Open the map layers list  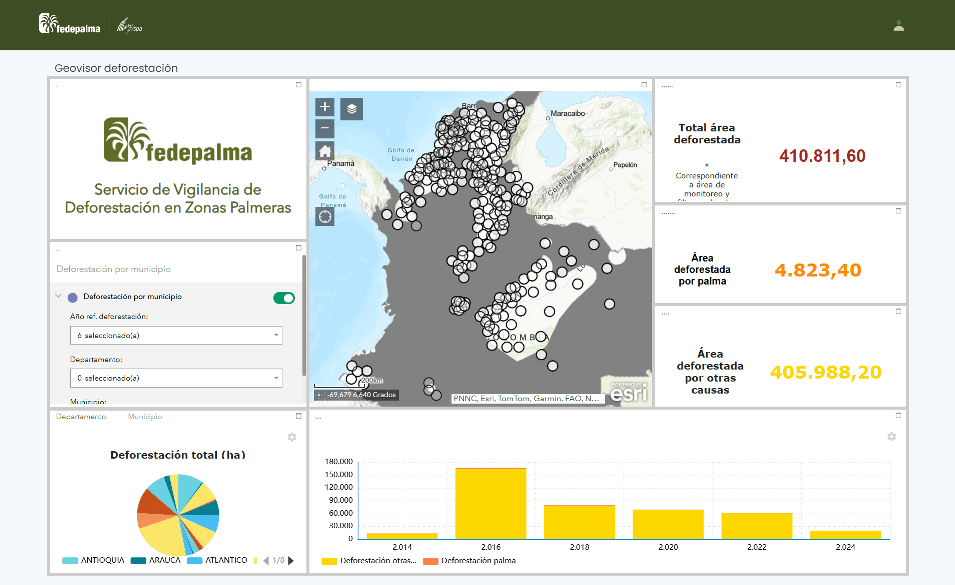point(352,108)
